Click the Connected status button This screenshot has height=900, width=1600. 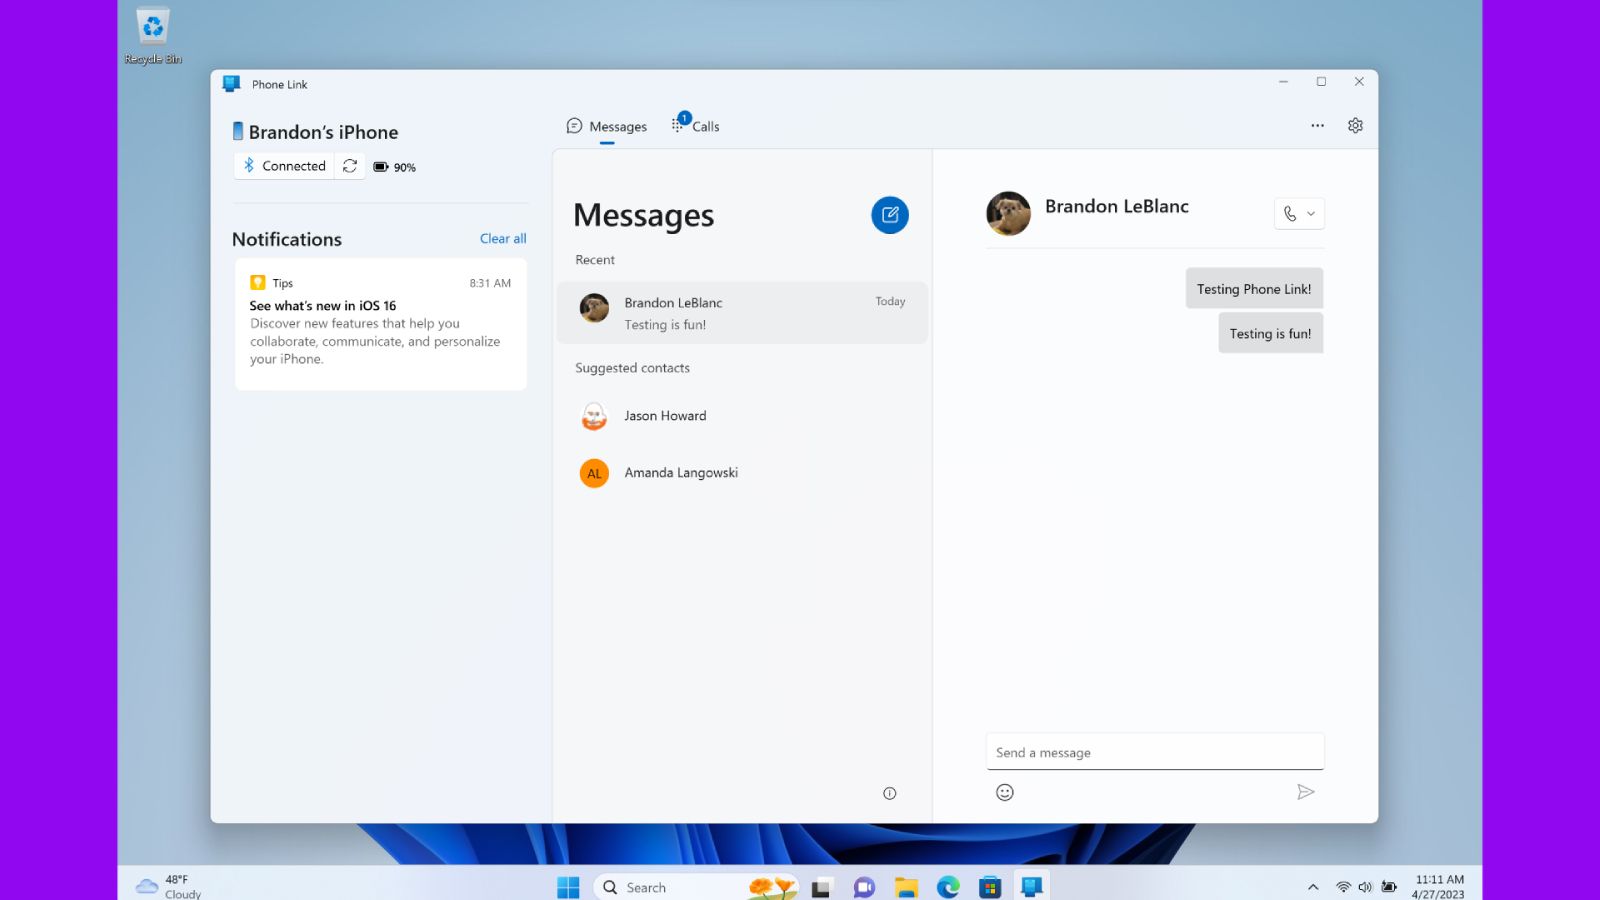pyautogui.click(x=285, y=165)
